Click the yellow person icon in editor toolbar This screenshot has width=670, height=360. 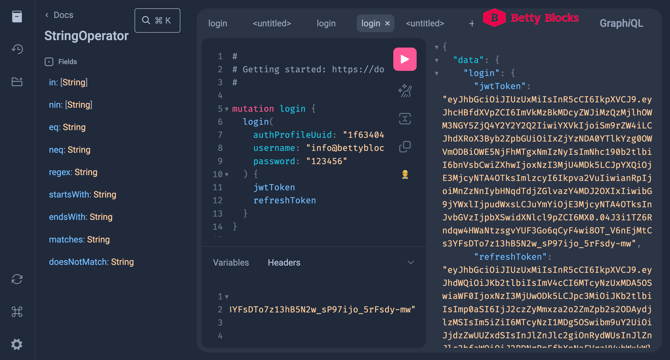405,174
